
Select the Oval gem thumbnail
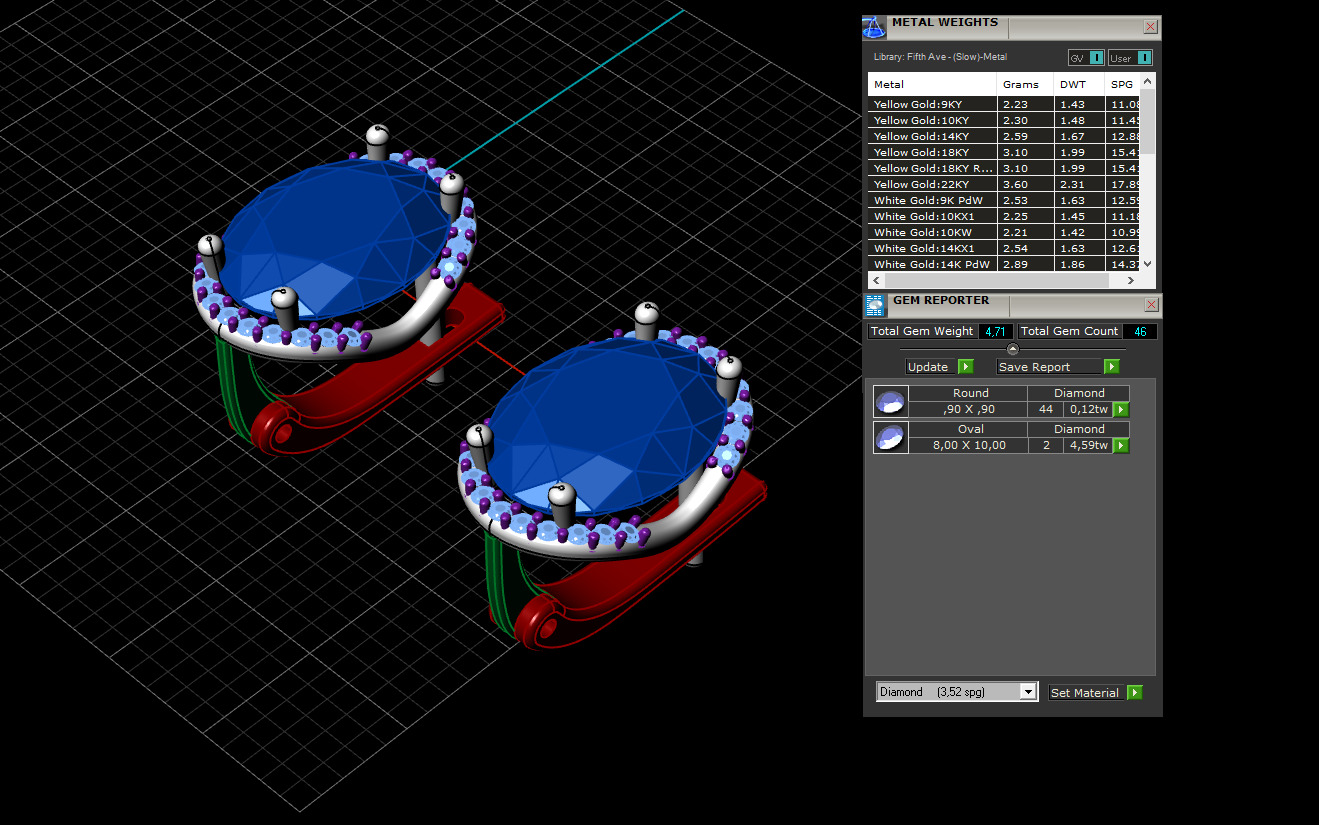pyautogui.click(x=890, y=438)
